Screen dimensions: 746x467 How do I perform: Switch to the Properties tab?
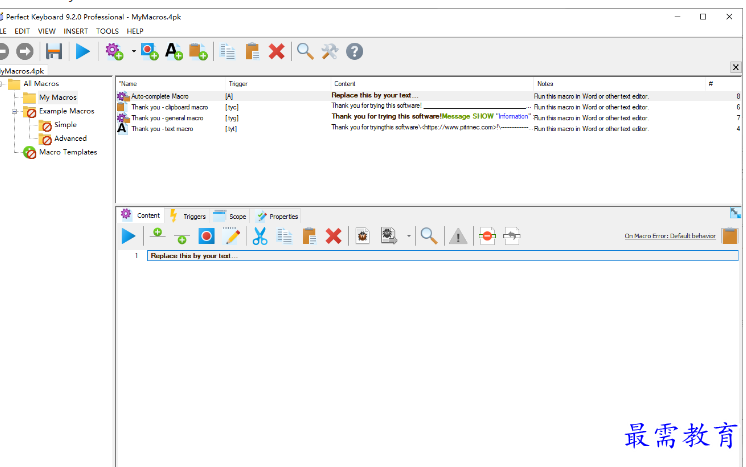coord(277,216)
